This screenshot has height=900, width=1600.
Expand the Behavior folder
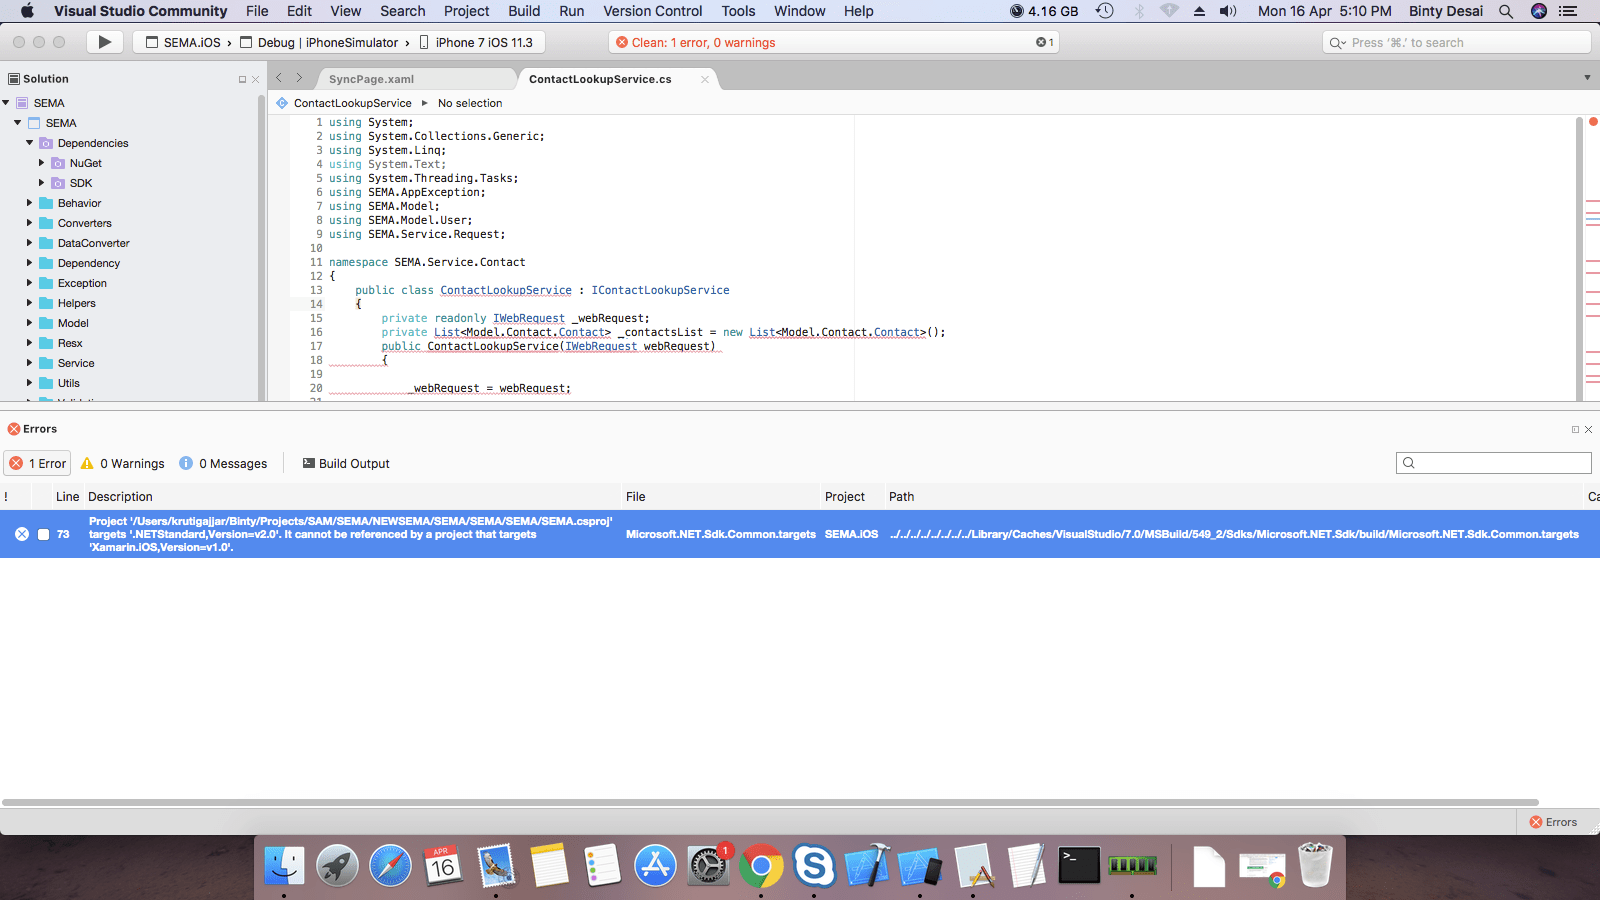(x=28, y=203)
